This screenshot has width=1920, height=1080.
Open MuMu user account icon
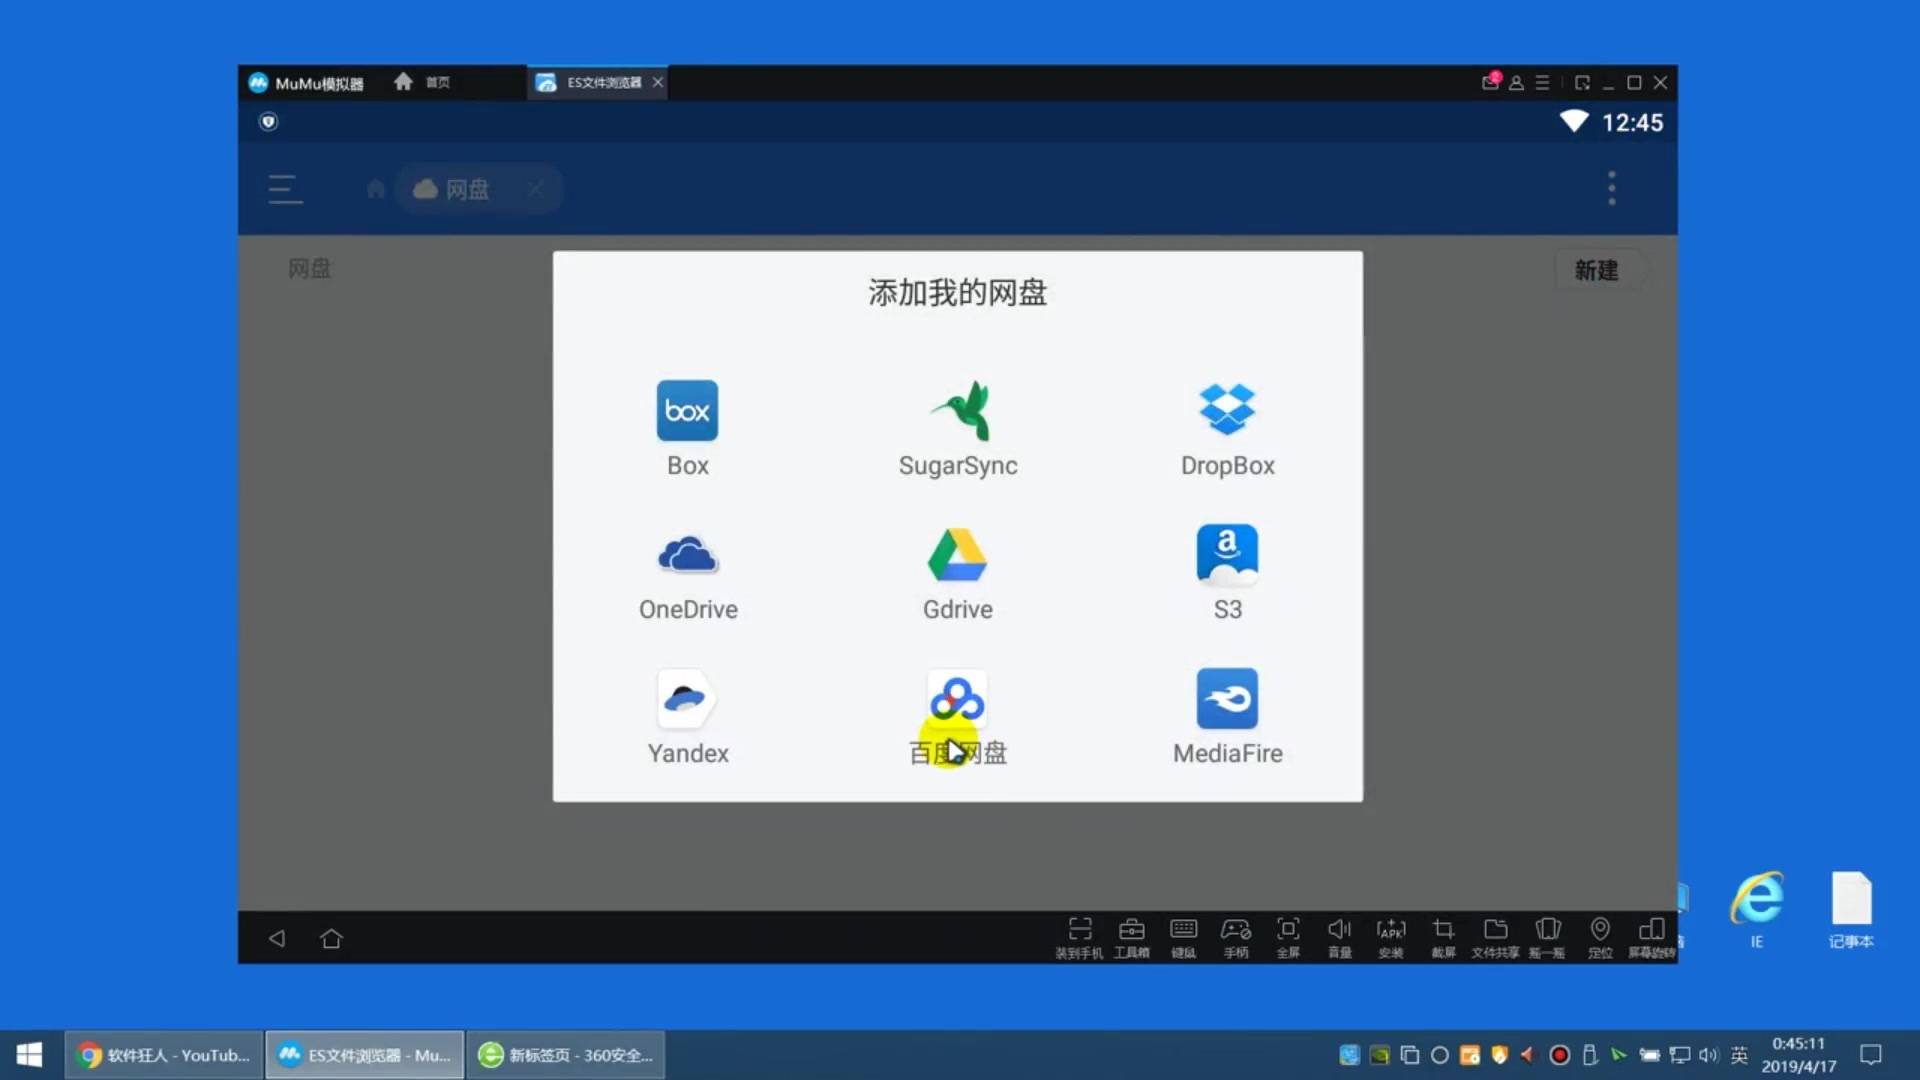click(x=1516, y=83)
